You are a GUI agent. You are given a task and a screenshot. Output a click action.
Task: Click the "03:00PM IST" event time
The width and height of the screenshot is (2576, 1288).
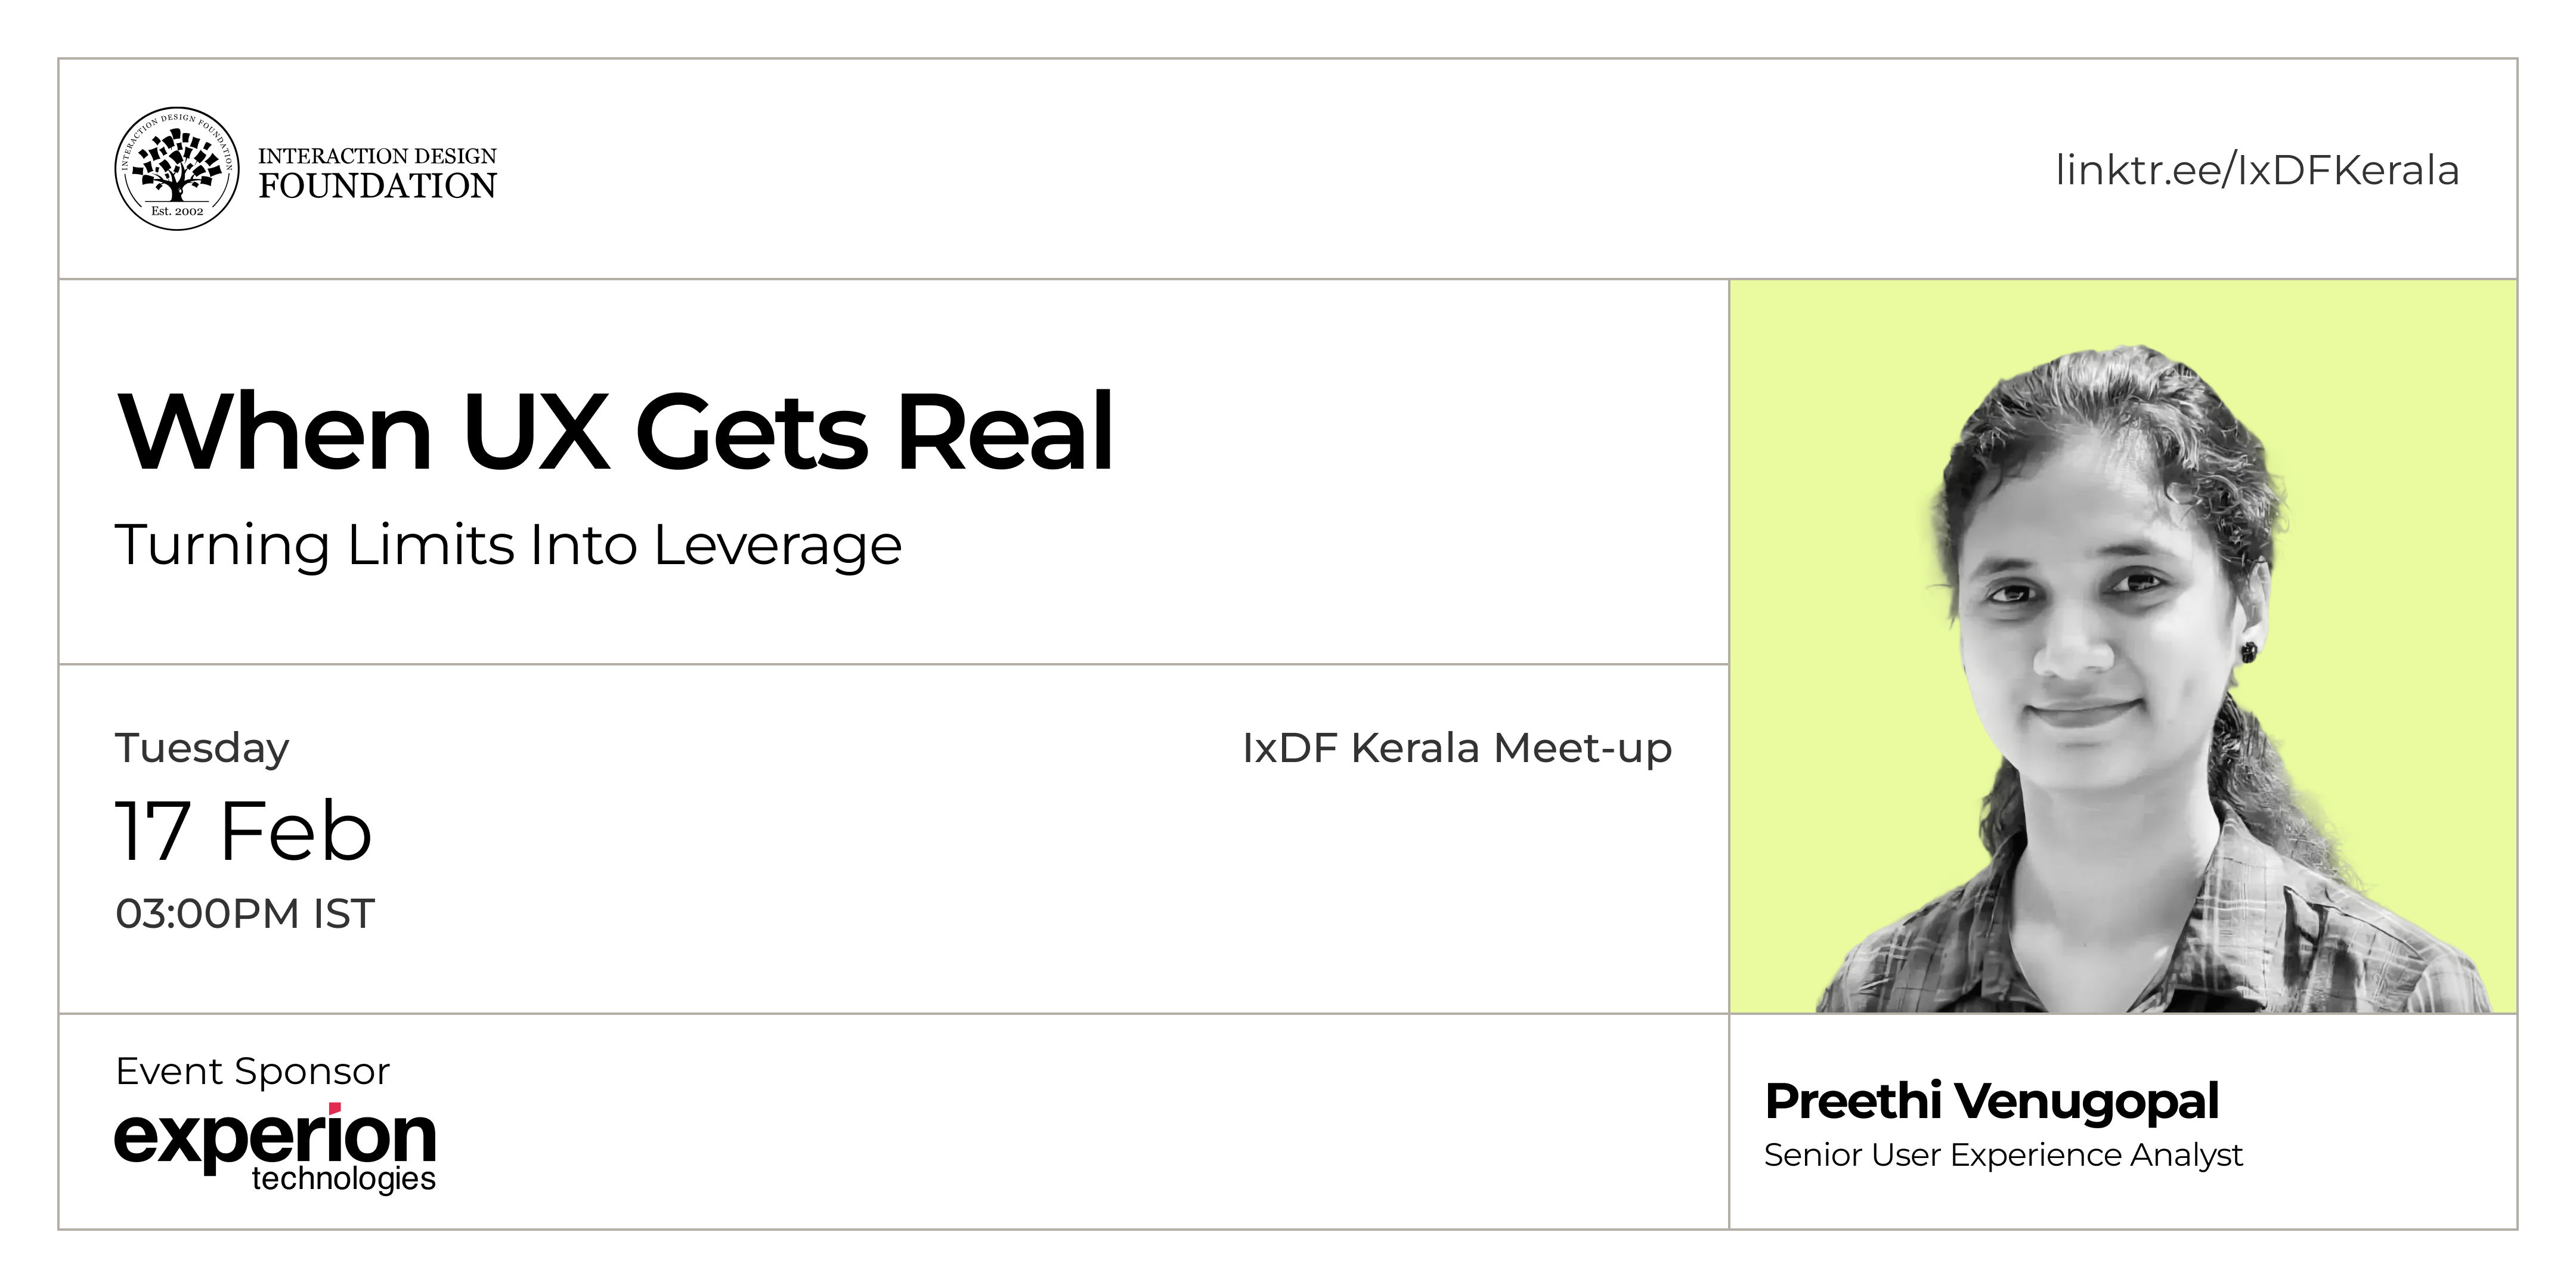pyautogui.click(x=245, y=913)
